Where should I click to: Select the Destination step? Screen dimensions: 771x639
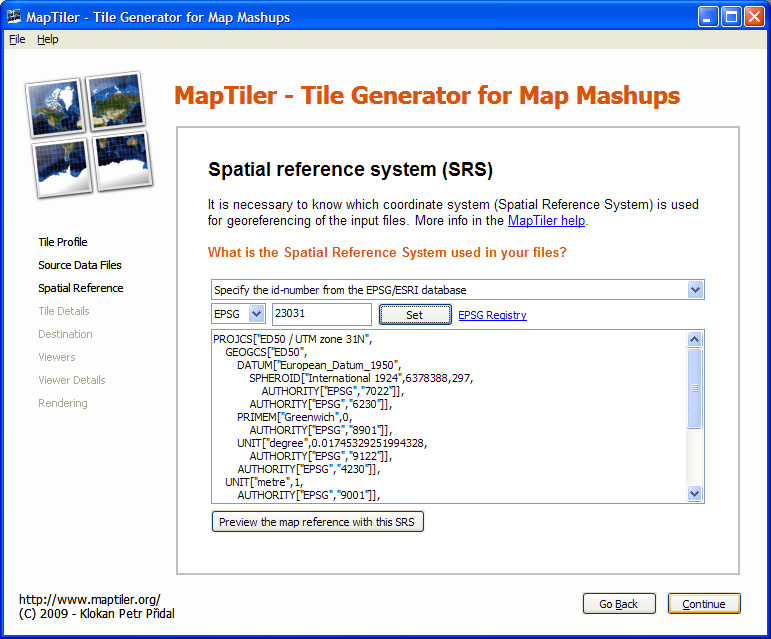coord(65,334)
